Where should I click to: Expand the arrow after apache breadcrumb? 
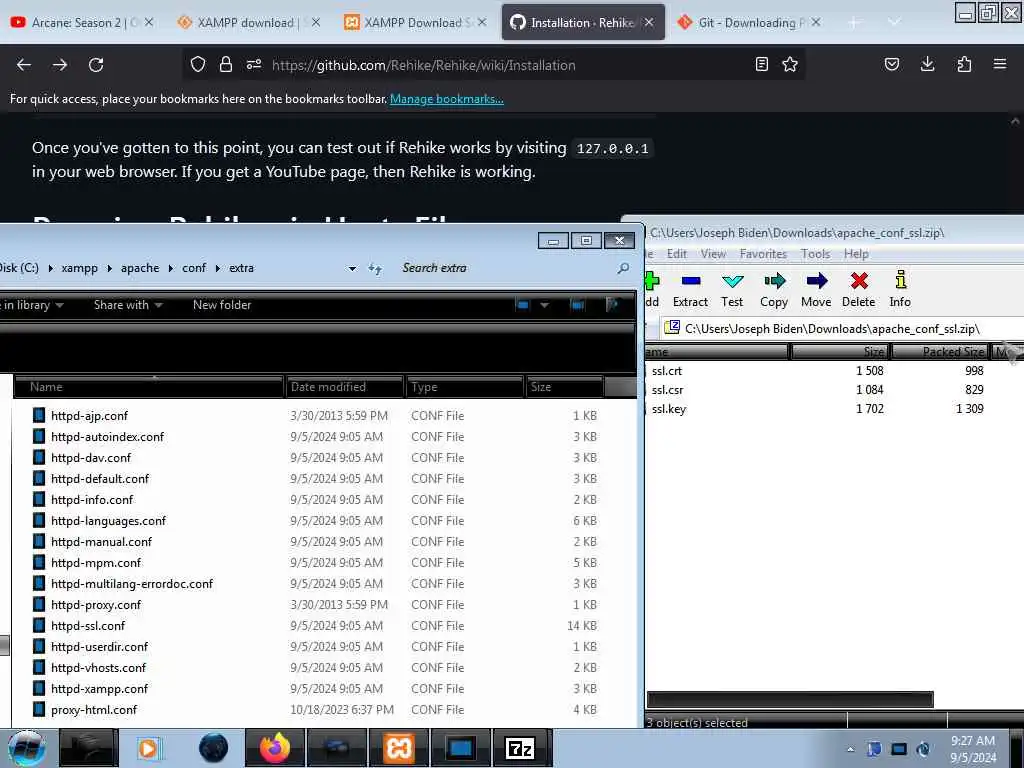(170, 268)
